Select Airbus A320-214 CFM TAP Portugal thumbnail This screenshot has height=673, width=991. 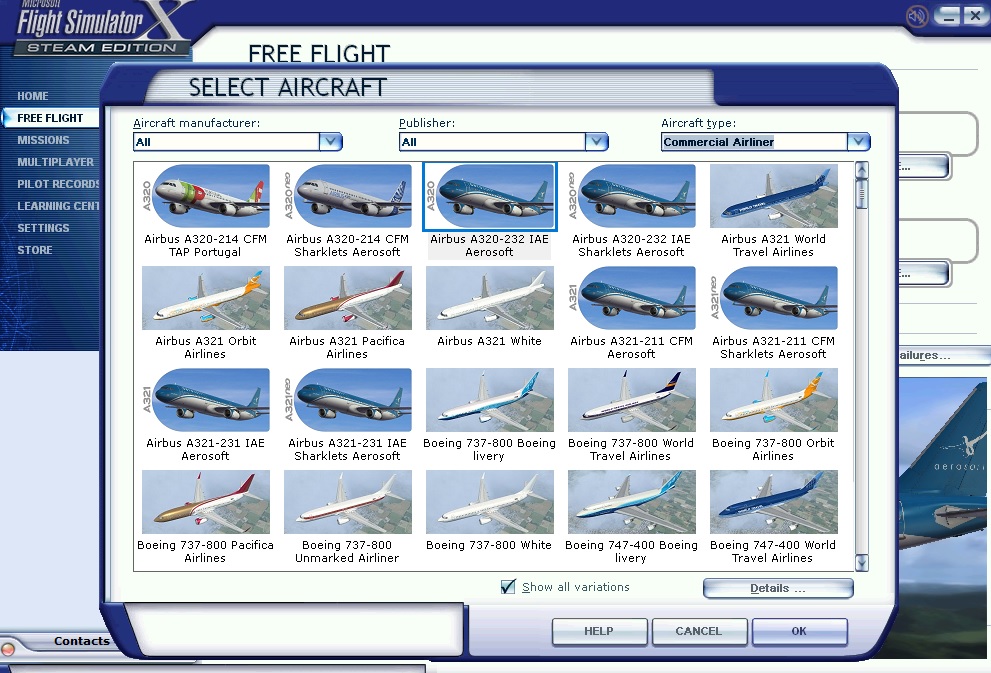click(206, 196)
